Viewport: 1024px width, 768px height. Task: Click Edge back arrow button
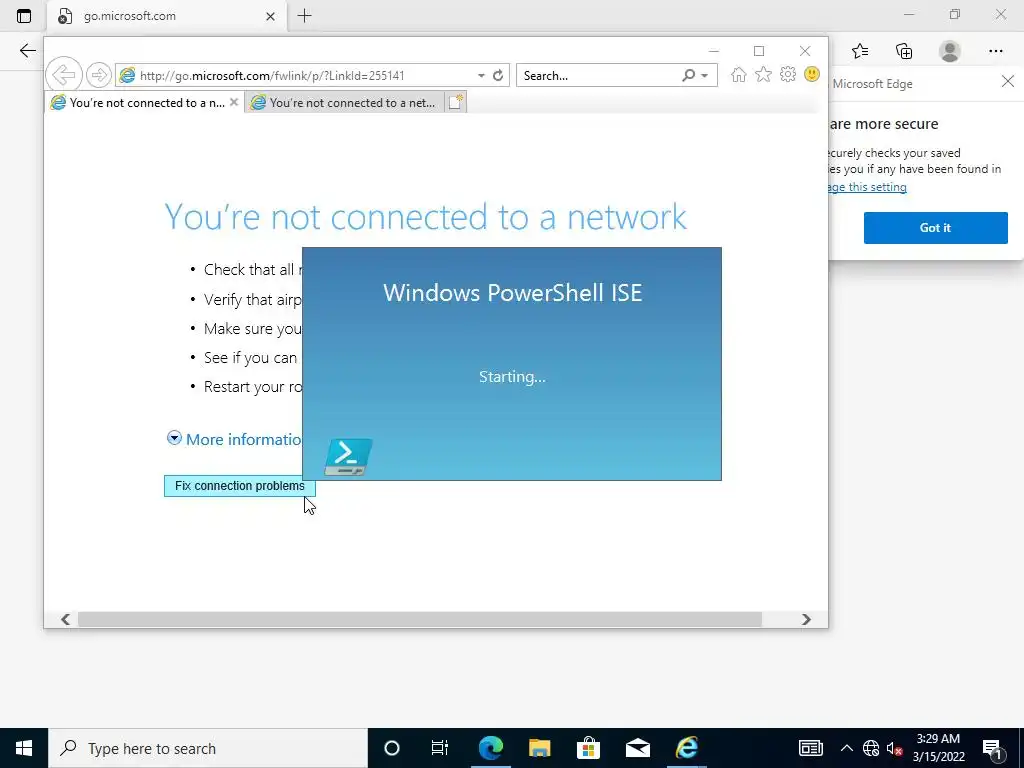pyautogui.click(x=27, y=50)
